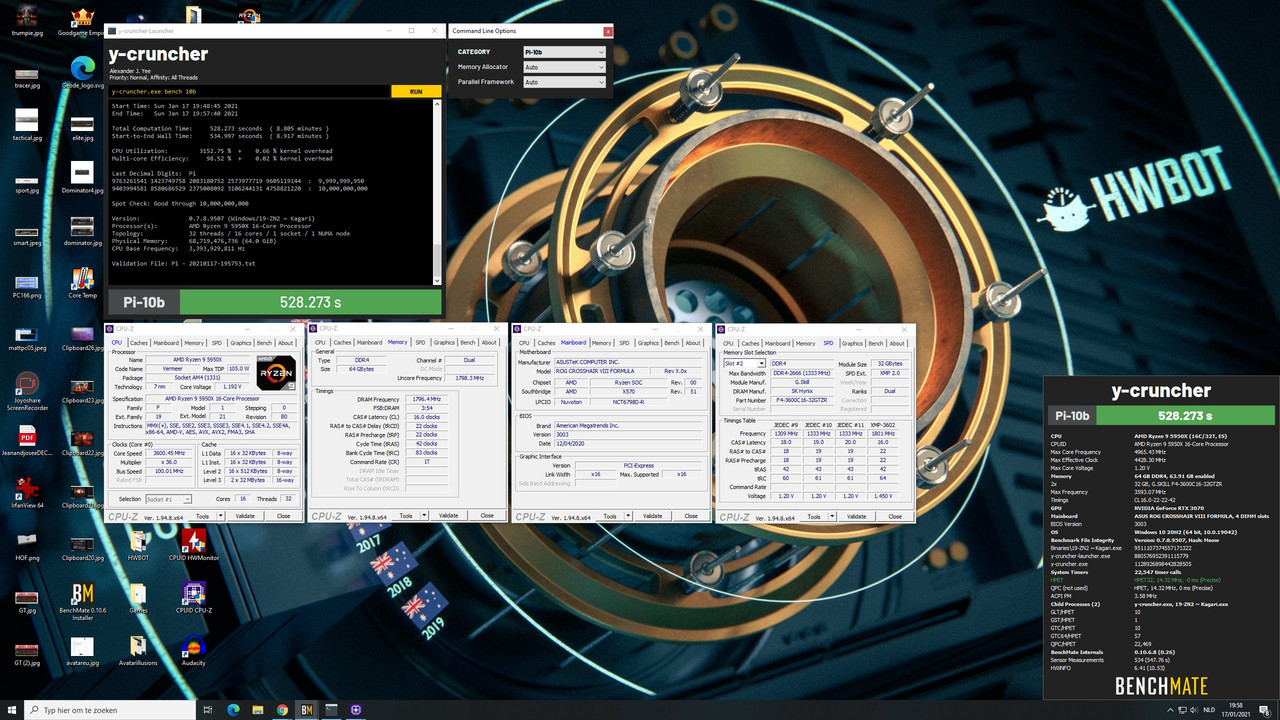Open Gecode_logo.svg Edge file on desktop
Viewport: 1280px width, 720px height.
pyautogui.click(x=82, y=72)
